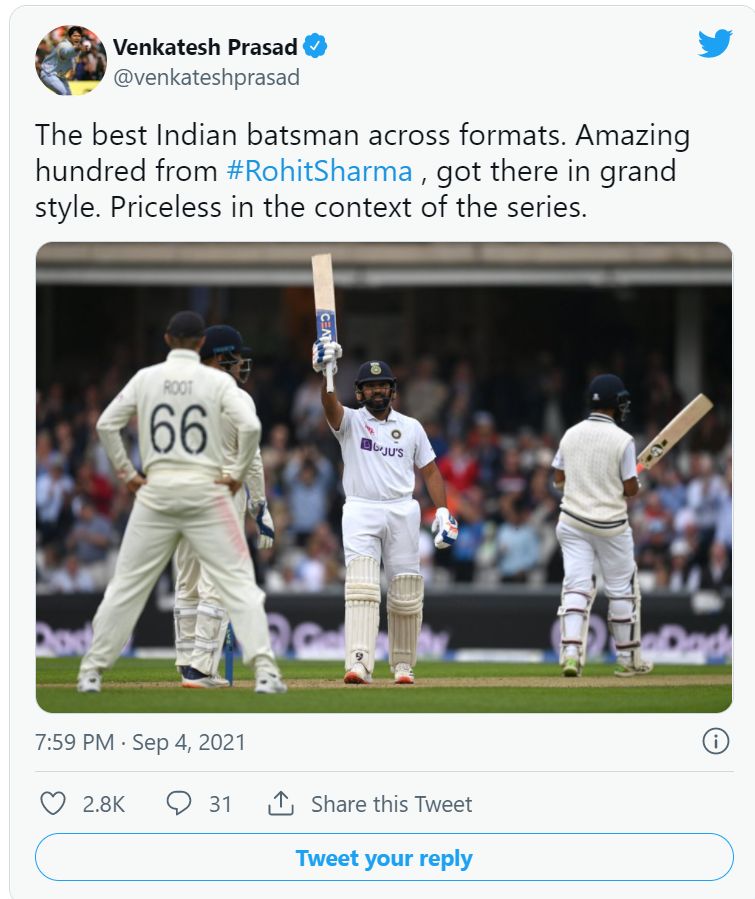This screenshot has height=899, width=755.
Task: Click the Twitter bird logo
Action: [x=714, y=44]
